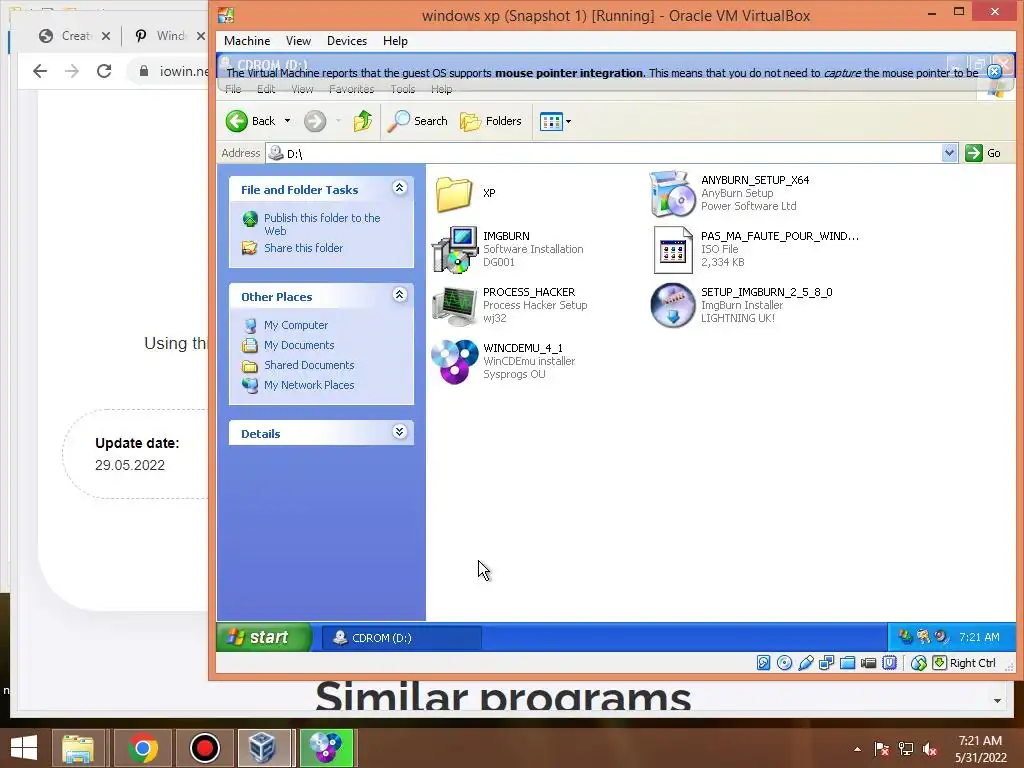Go up one folder level
1024x768 pixels.
pyautogui.click(x=363, y=121)
